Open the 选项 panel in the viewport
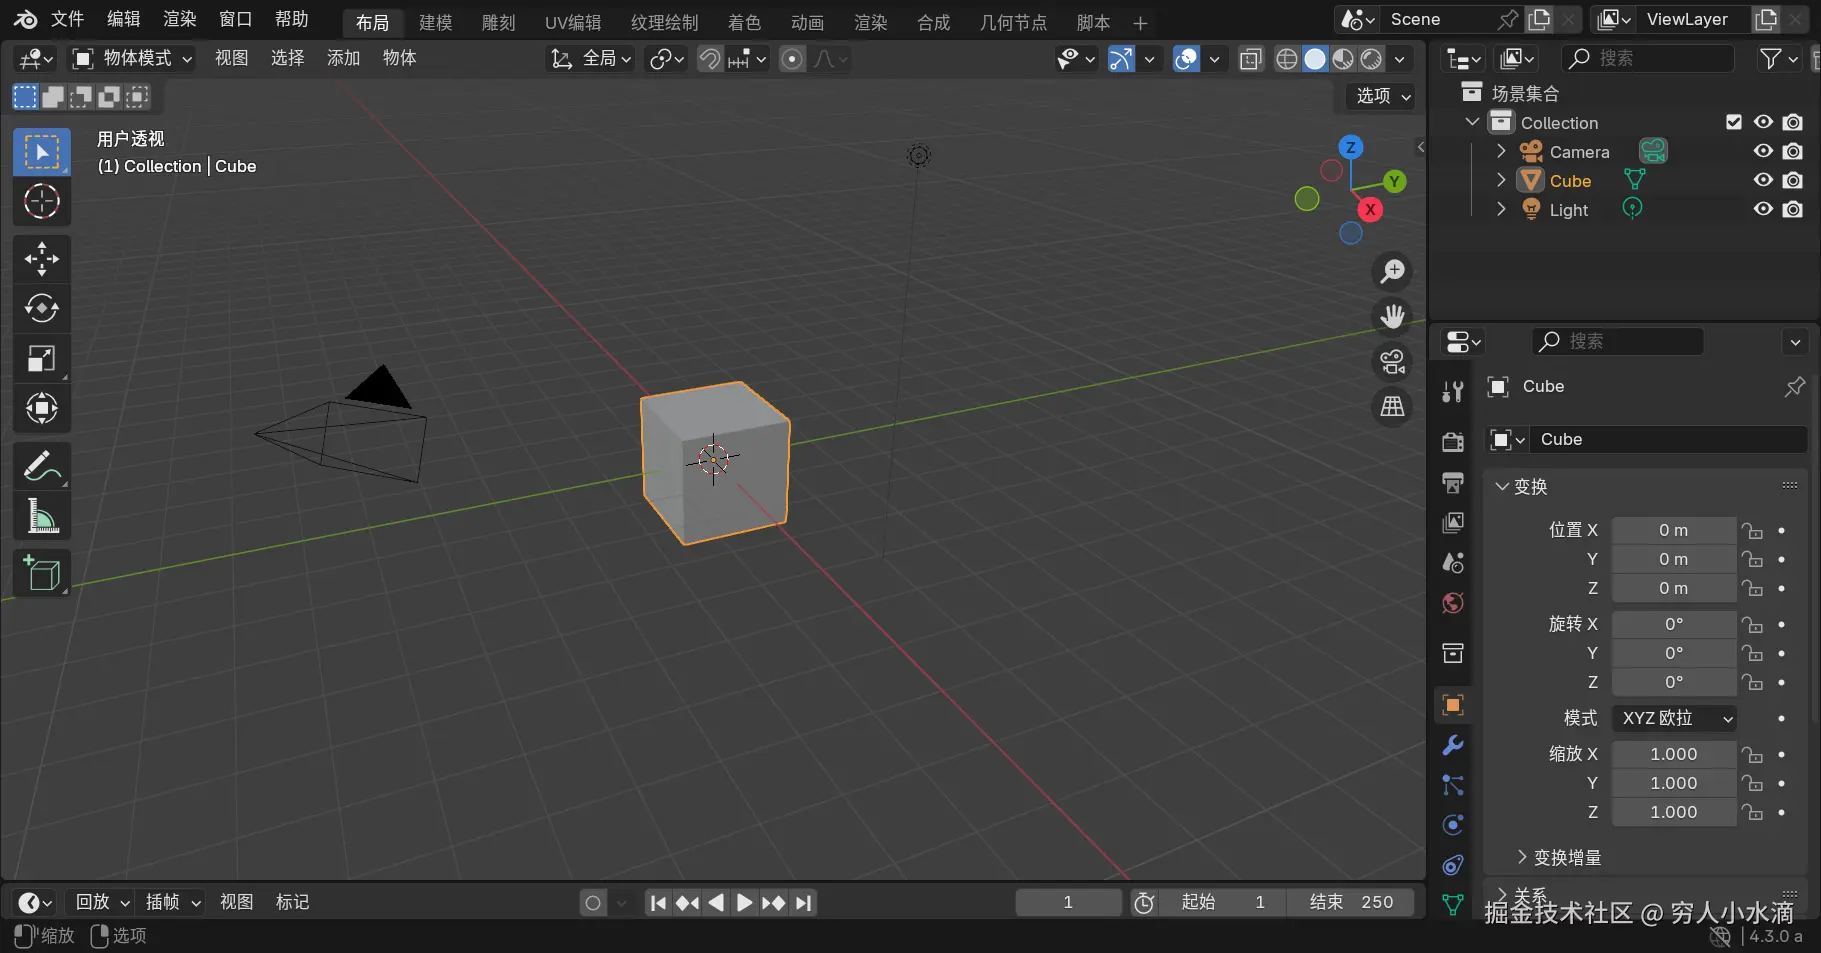The height and width of the screenshot is (953, 1821). [x=1378, y=97]
